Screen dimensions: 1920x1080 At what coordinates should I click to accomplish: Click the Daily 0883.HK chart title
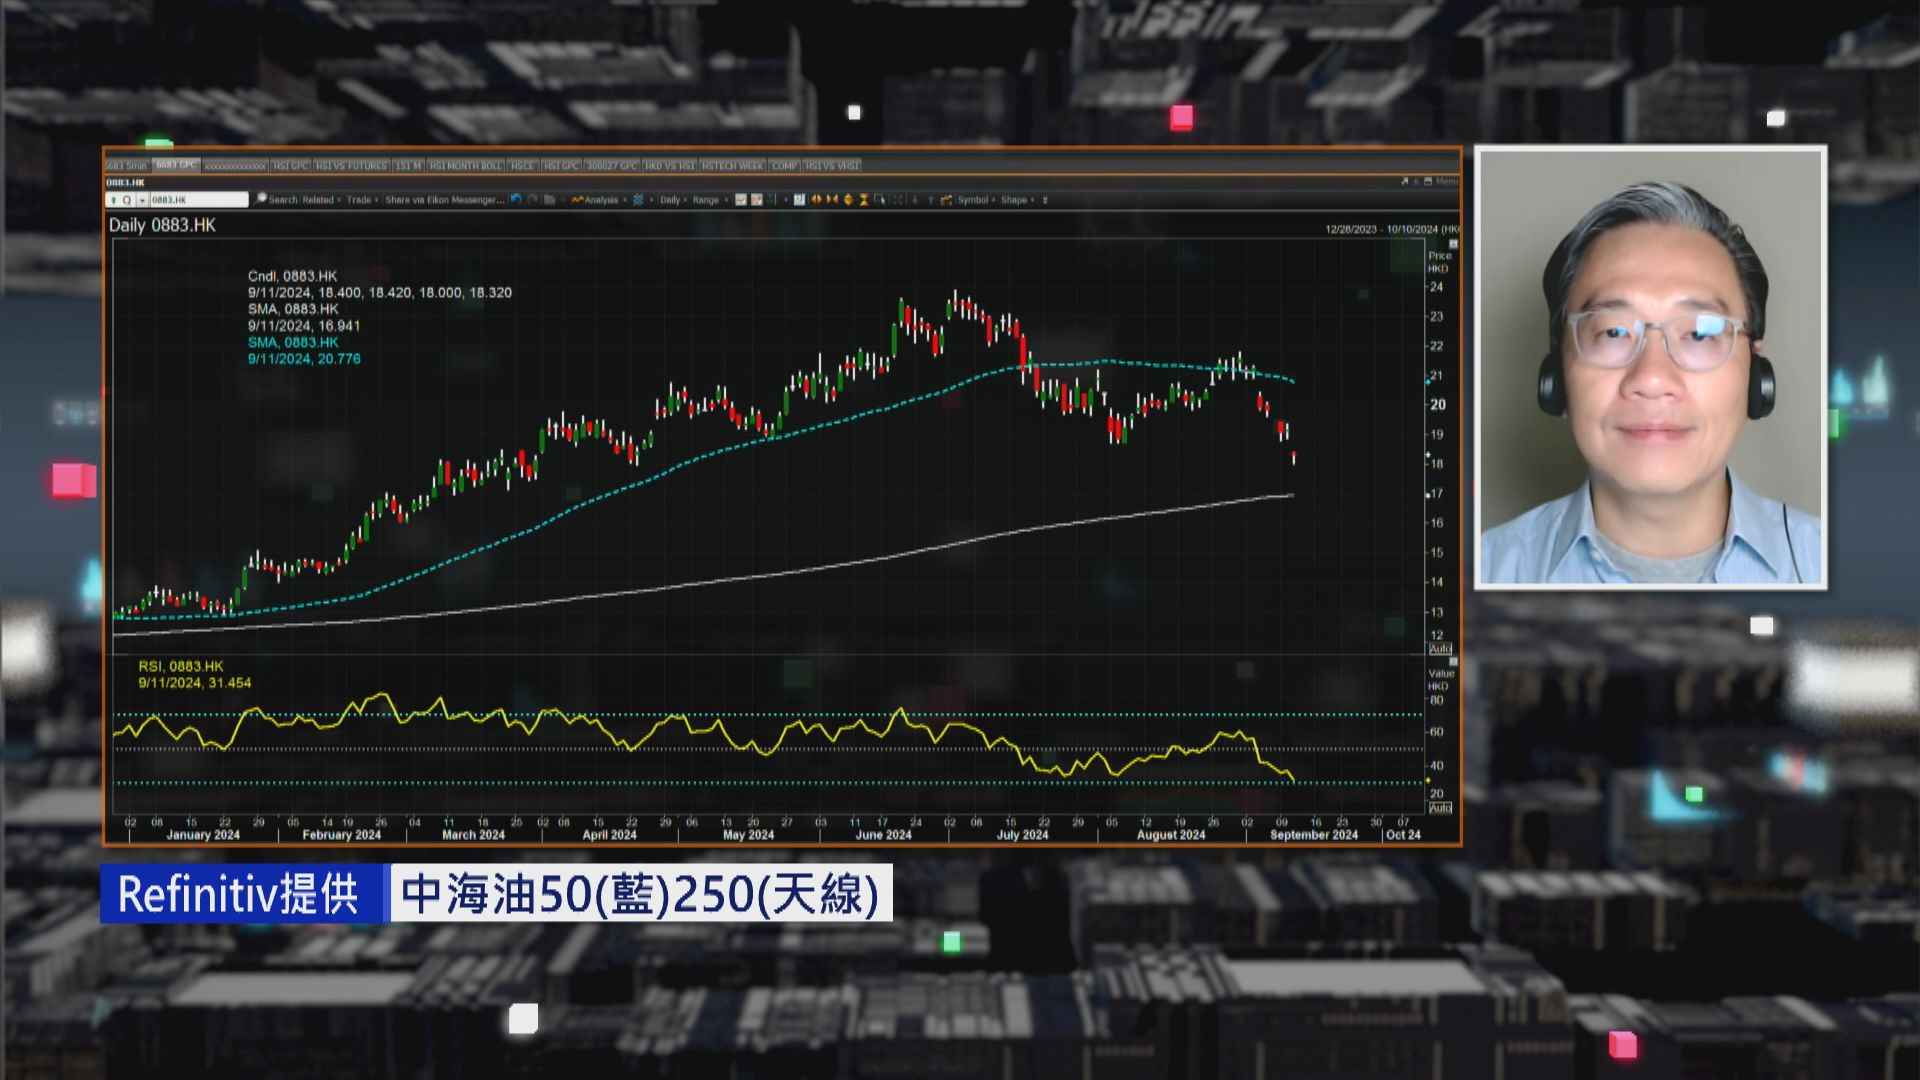click(162, 225)
